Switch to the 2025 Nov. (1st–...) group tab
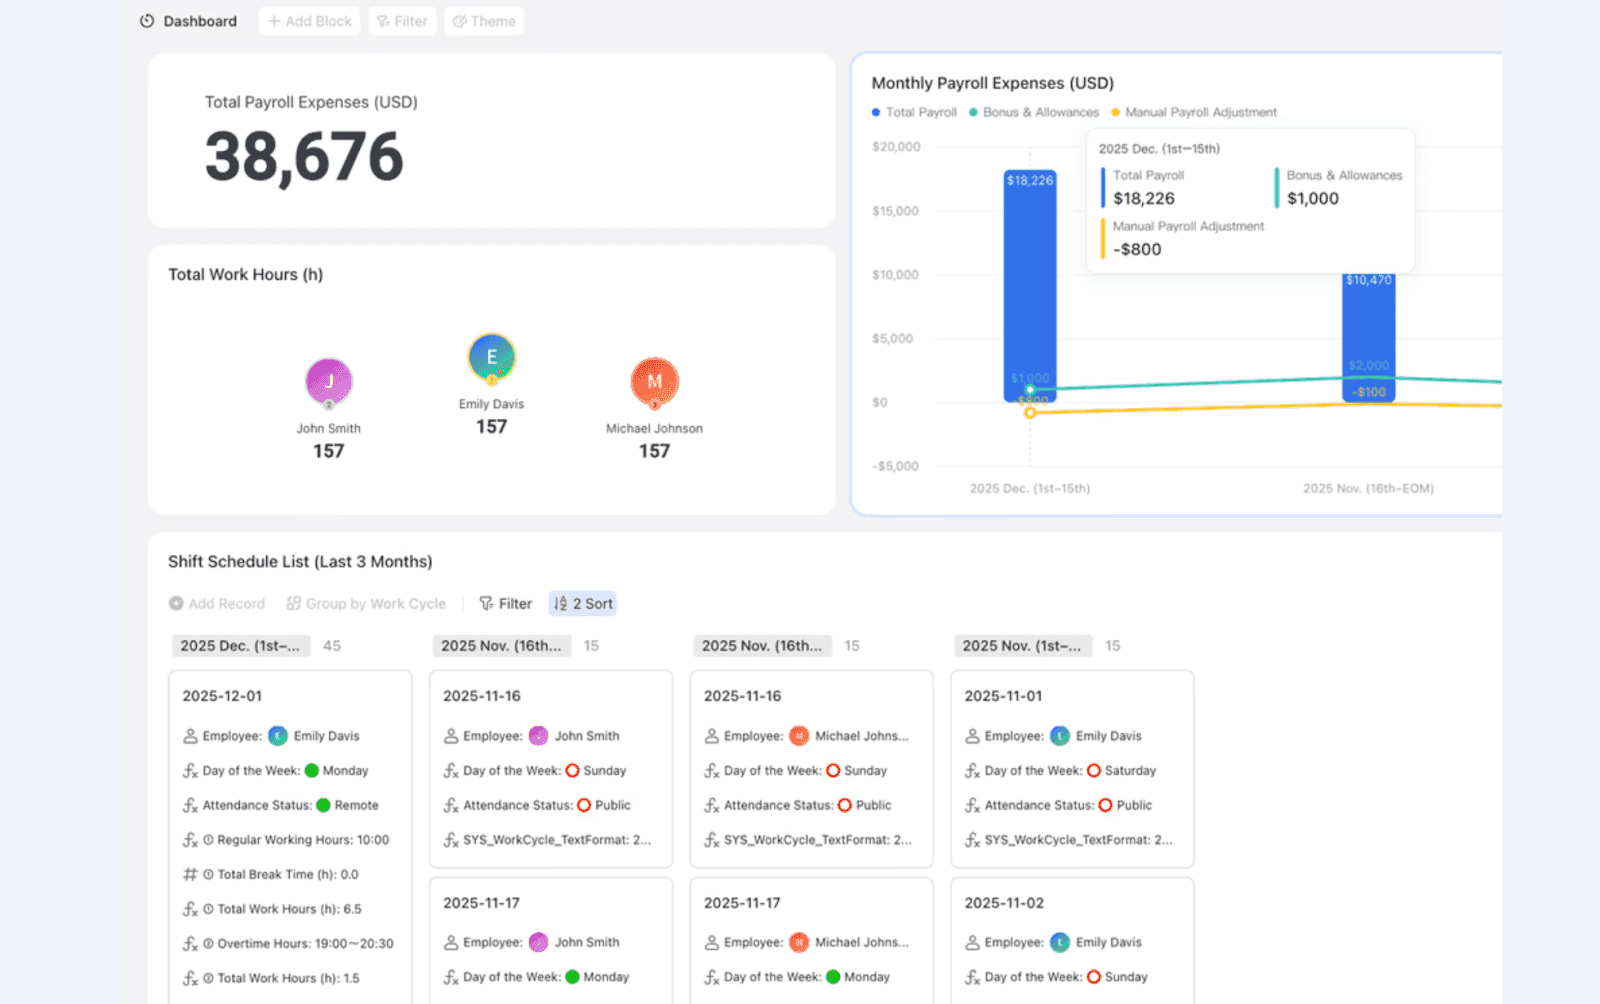The width and height of the screenshot is (1600, 1004). (x=1022, y=646)
